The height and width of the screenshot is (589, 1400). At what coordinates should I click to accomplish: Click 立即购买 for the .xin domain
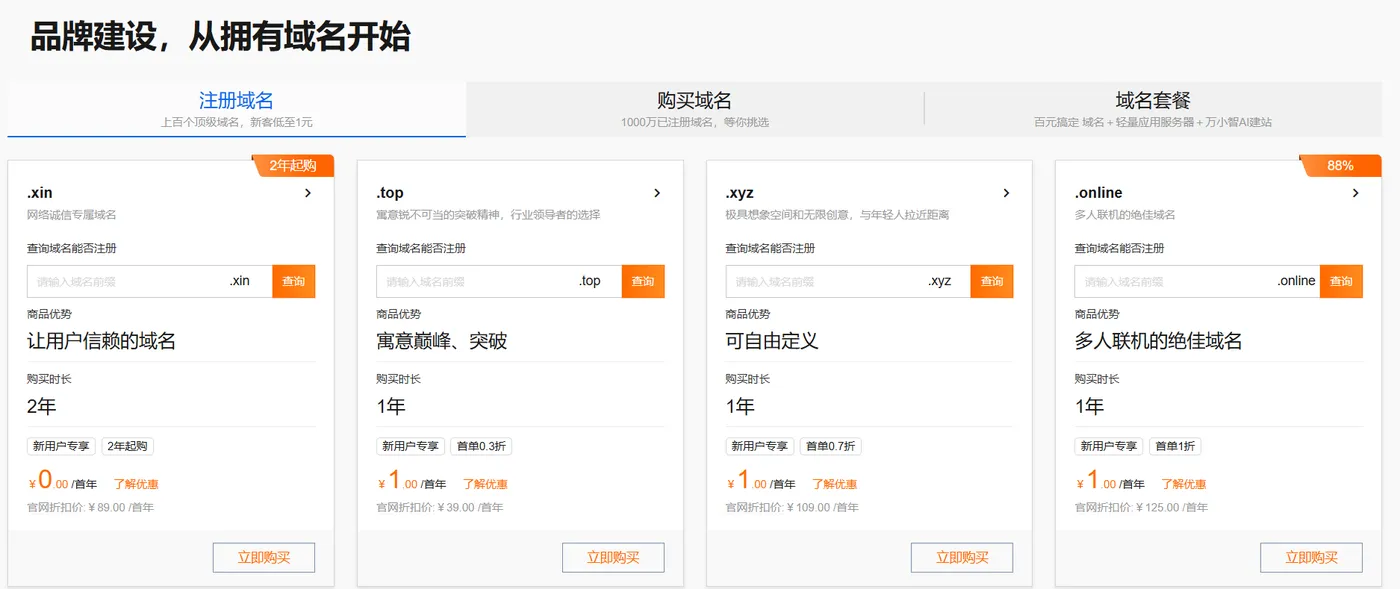point(264,557)
